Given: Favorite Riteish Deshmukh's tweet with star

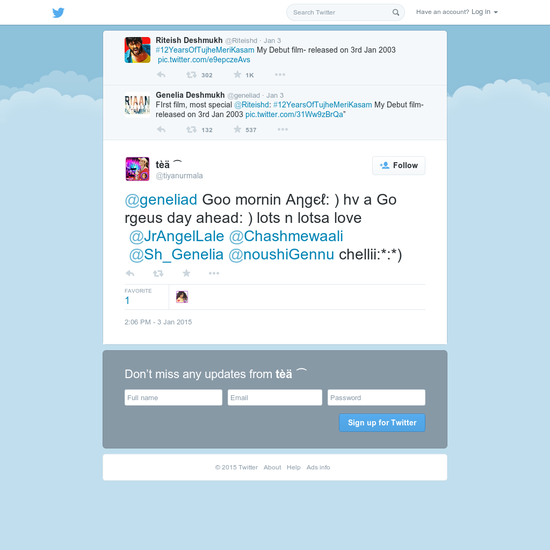Looking at the screenshot, I should pos(237,74).
